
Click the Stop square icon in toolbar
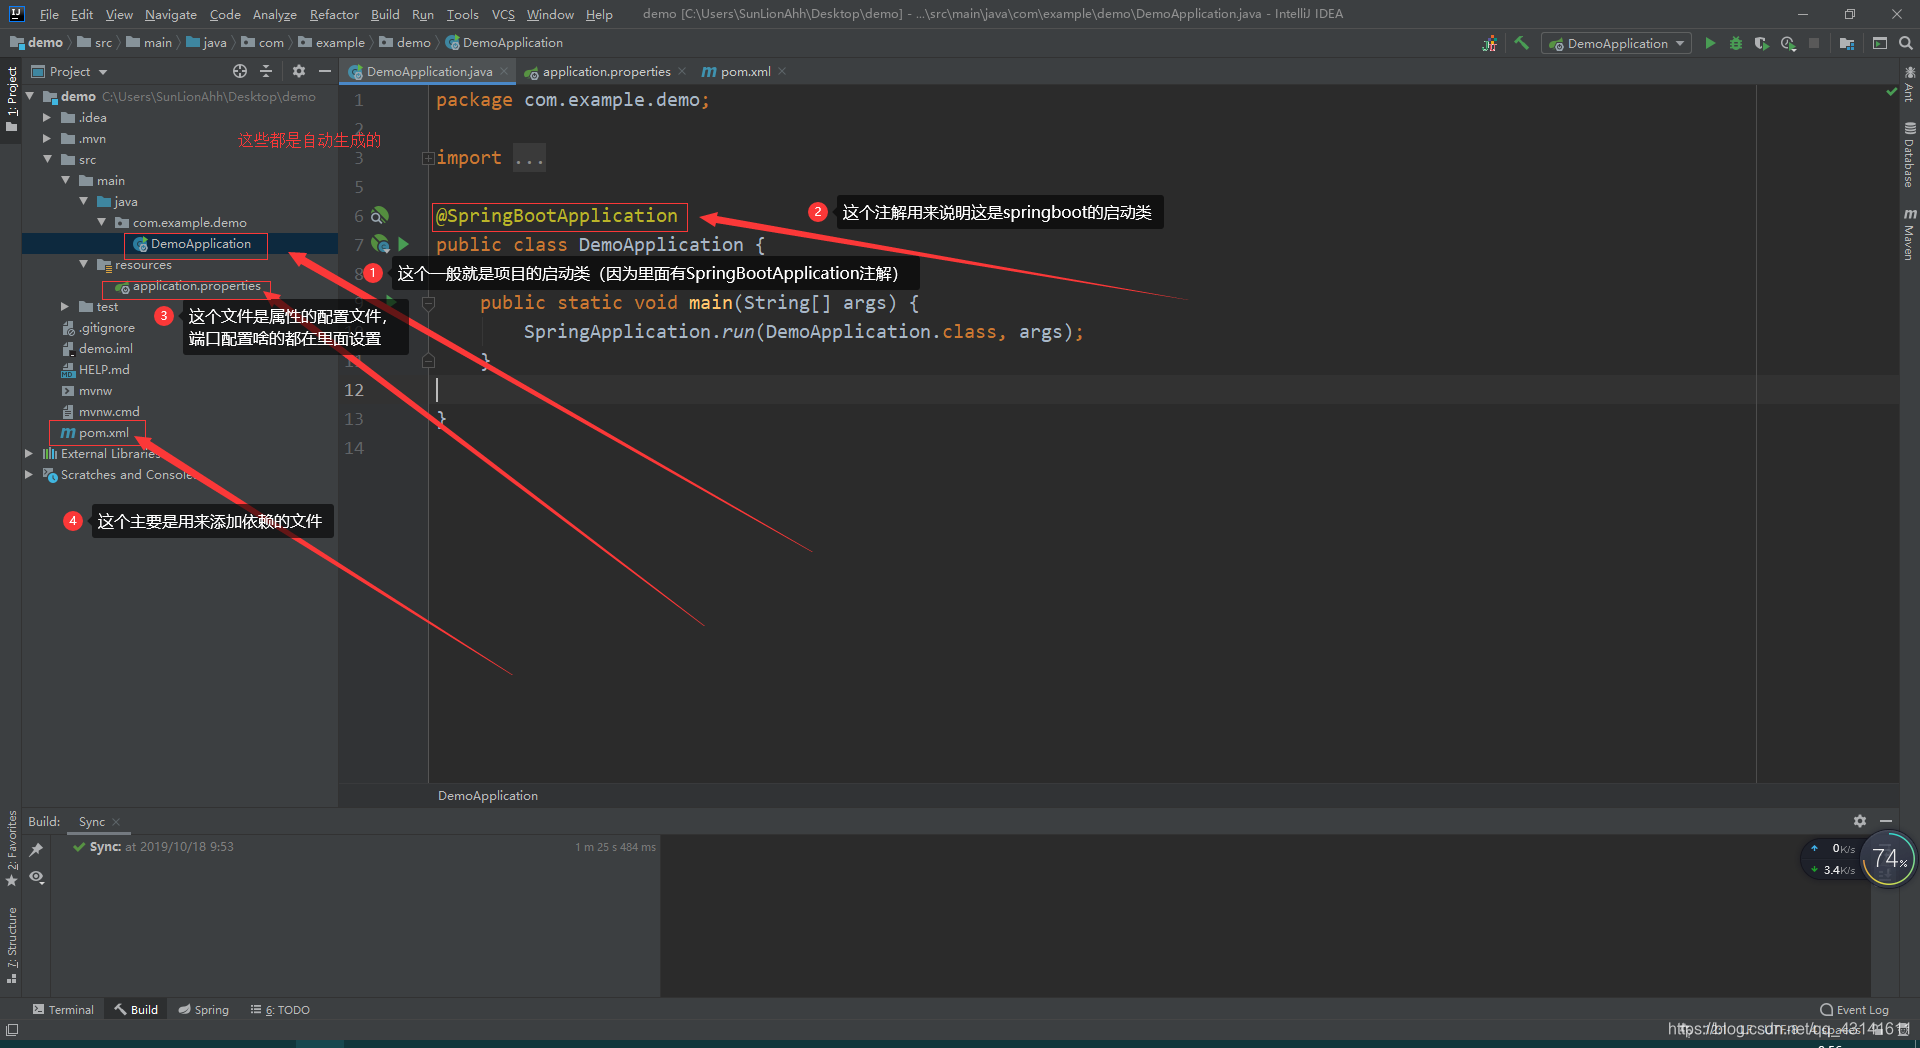pos(1814,43)
